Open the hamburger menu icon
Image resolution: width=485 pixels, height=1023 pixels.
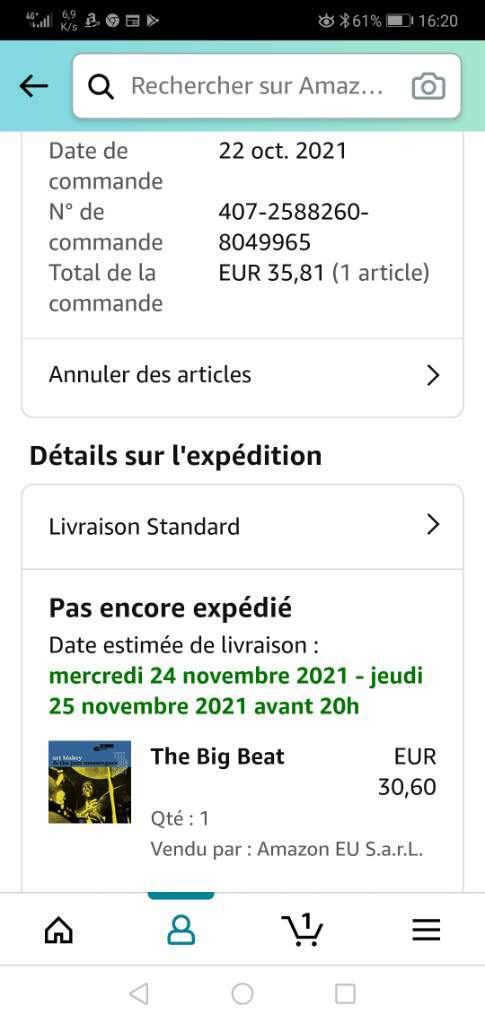coord(426,930)
